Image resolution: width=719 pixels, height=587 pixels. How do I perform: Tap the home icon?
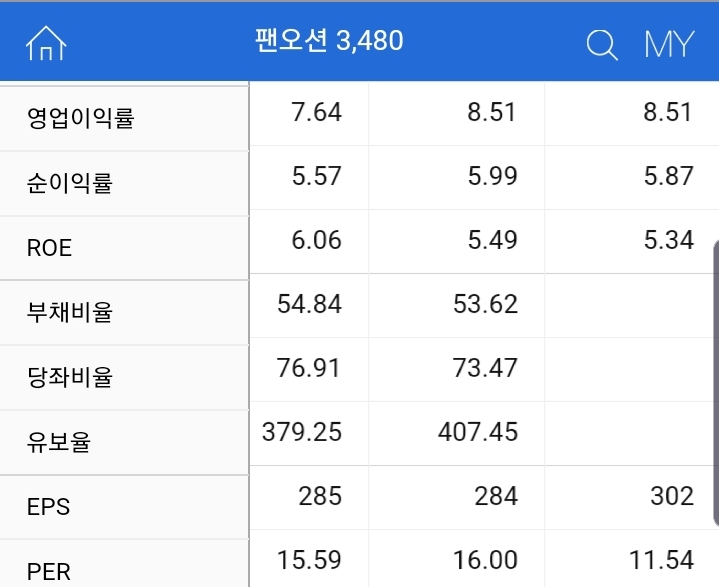pos(46,42)
